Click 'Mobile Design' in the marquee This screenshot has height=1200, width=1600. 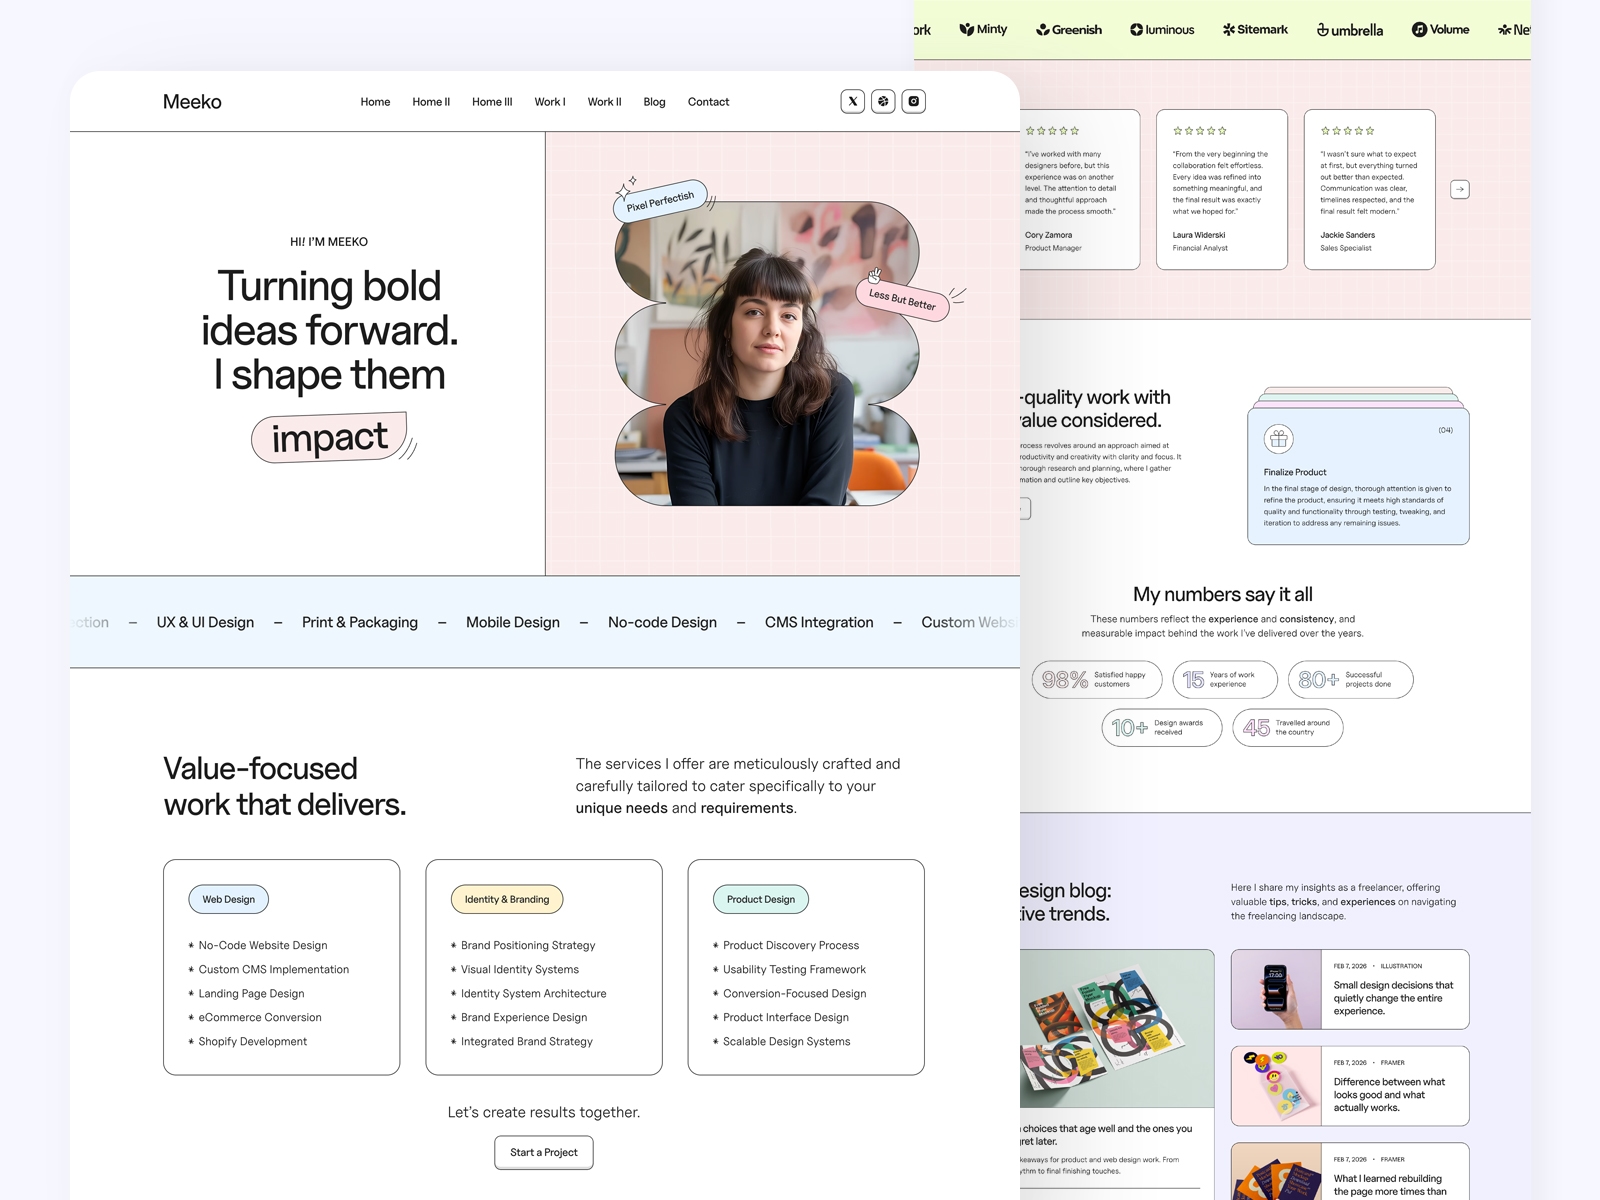tap(513, 622)
